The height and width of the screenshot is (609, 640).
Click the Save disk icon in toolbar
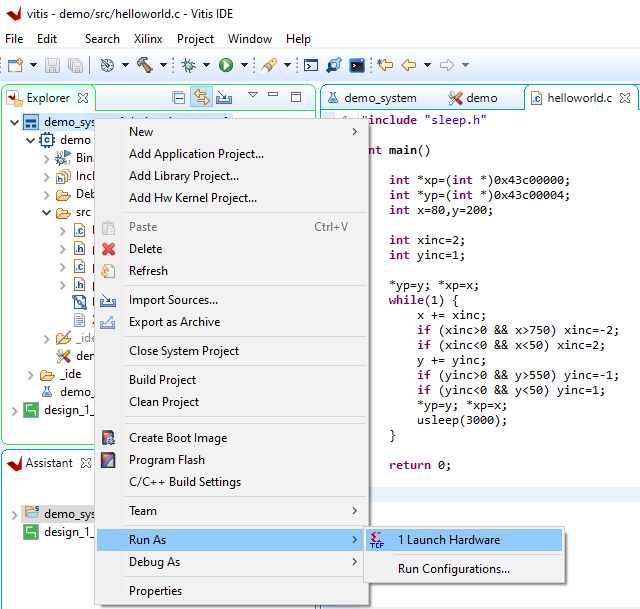click(52, 66)
